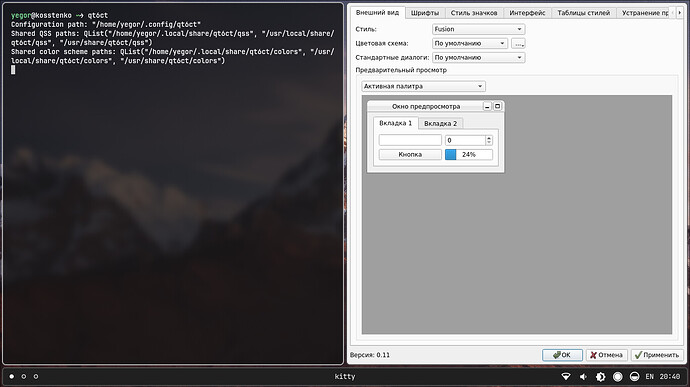Click the filled circle tray icon

[x=617, y=376]
